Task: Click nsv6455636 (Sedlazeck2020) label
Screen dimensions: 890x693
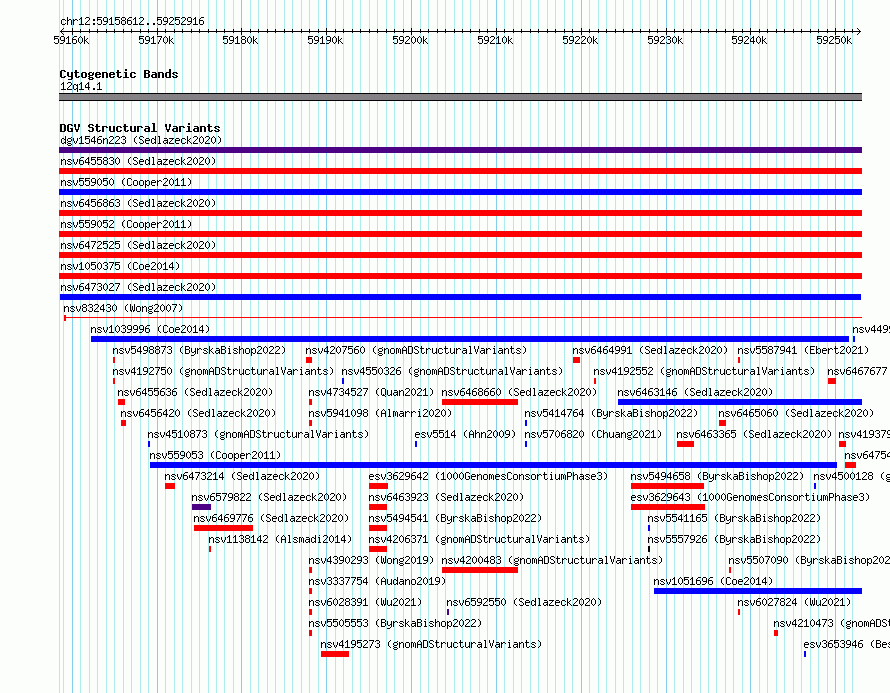Action: pos(195,392)
